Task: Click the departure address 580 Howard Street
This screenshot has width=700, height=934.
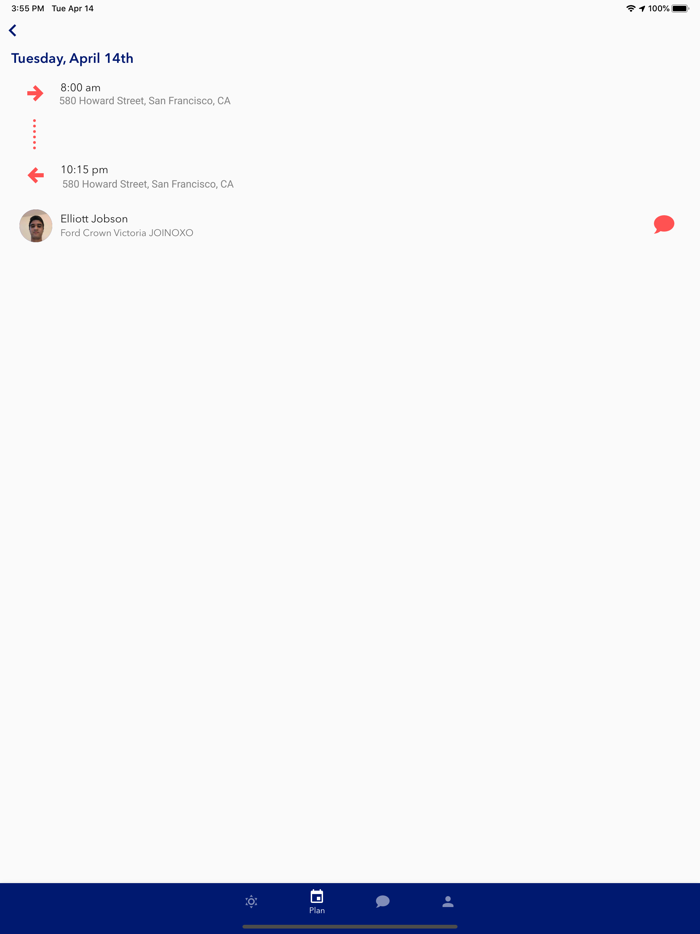Action: click(145, 101)
